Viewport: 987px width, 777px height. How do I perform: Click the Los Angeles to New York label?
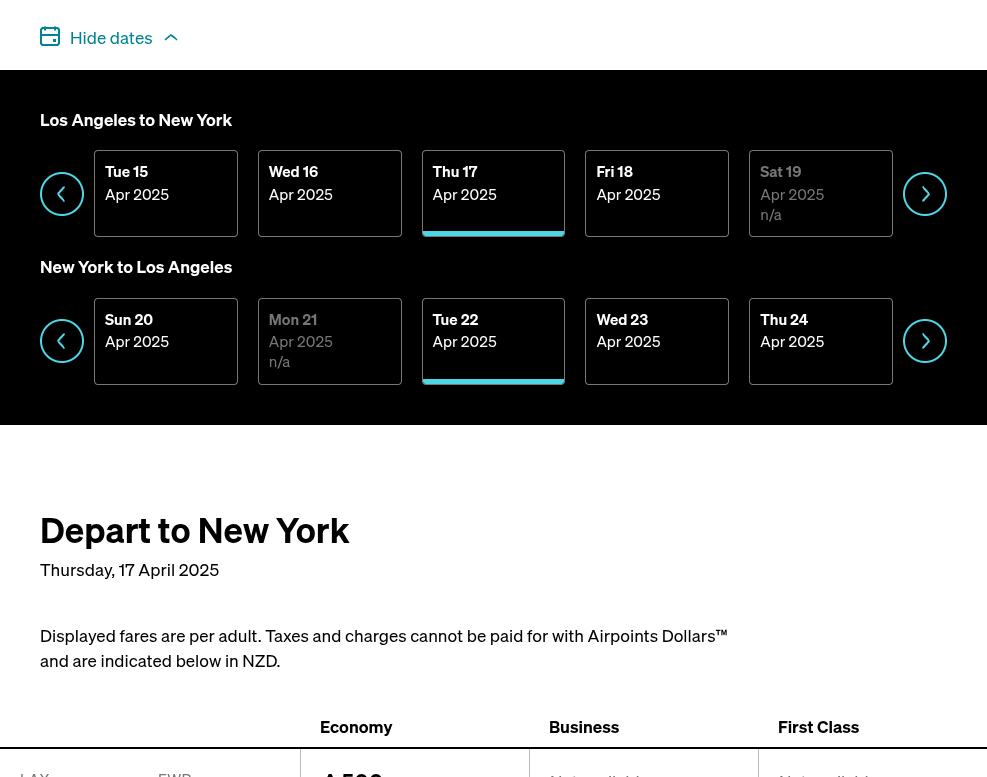(136, 120)
